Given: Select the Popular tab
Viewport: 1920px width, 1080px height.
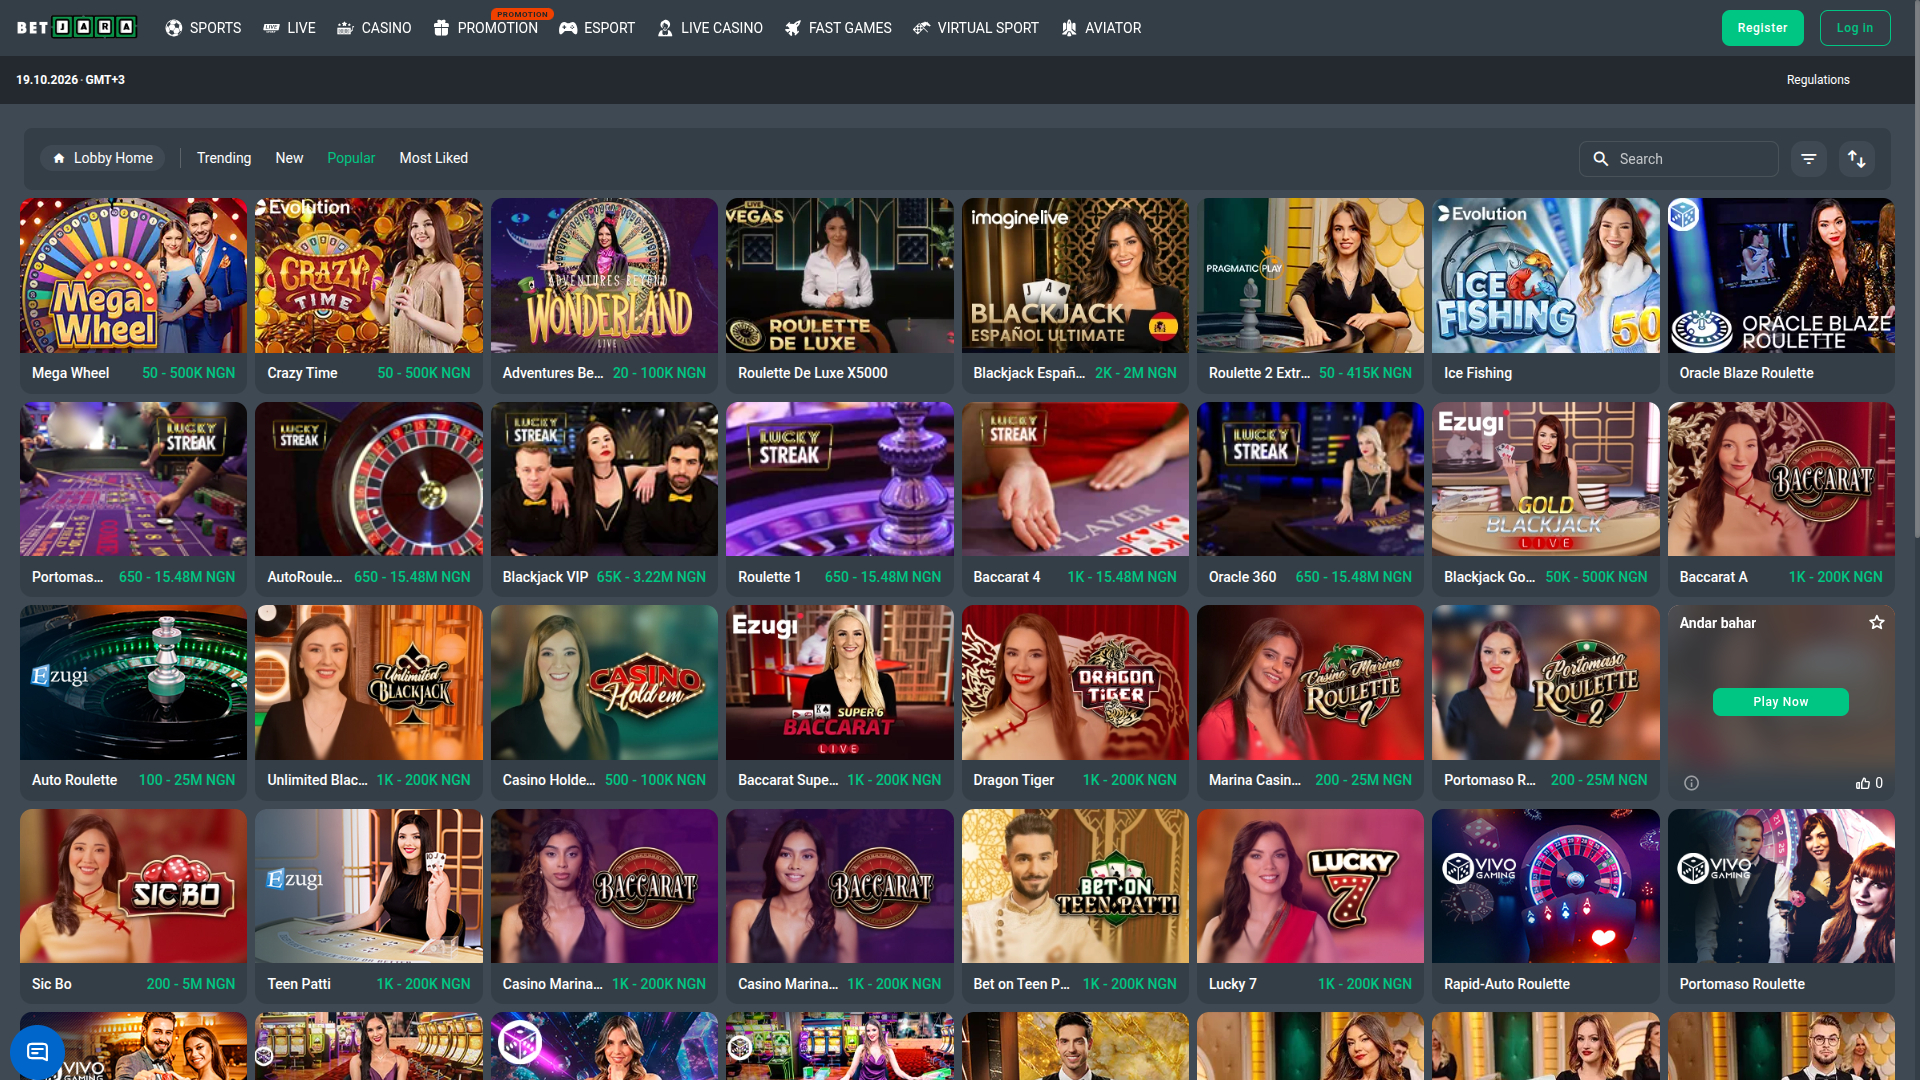Looking at the screenshot, I should pos(351,158).
